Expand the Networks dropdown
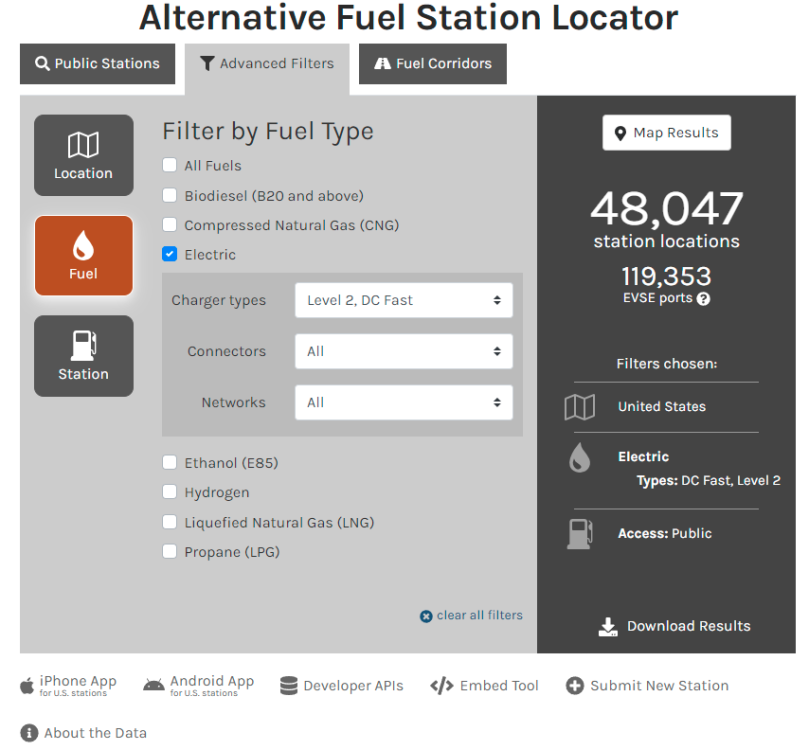This screenshot has width=809, height=750. coord(403,402)
